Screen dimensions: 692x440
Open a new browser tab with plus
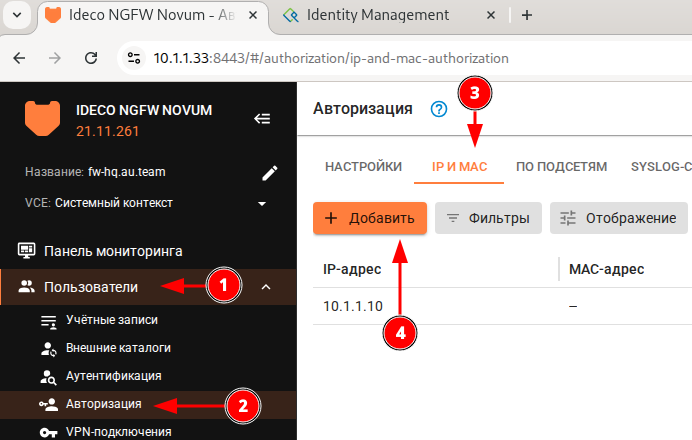527,15
